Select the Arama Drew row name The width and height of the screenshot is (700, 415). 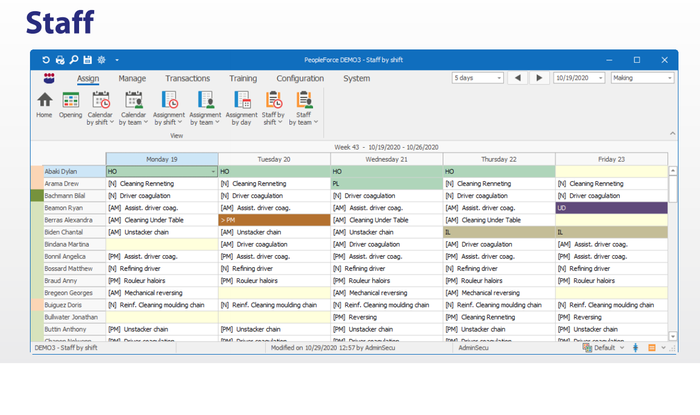pos(74,183)
